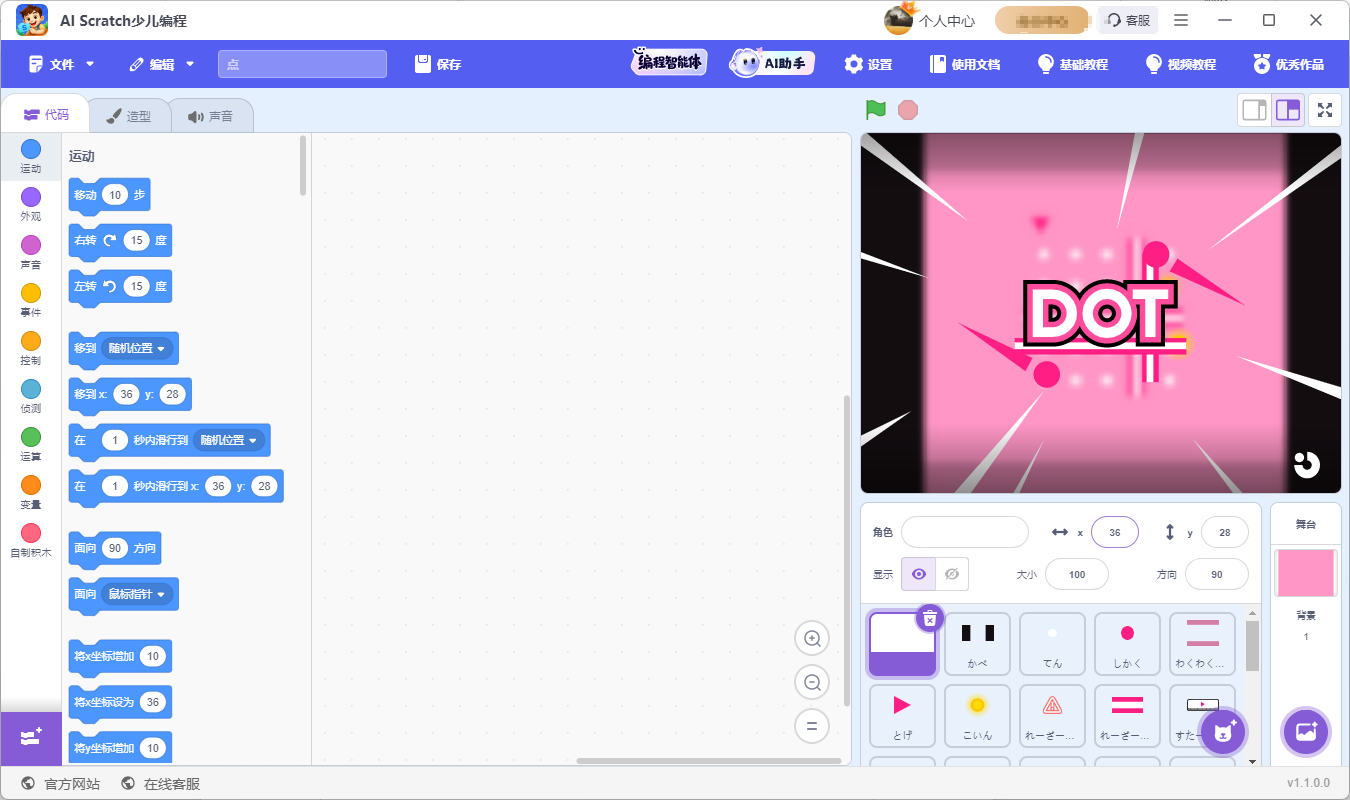Viewport: 1350px width, 800px height.
Task: Open 使用文档 documentation
Action: click(965, 64)
